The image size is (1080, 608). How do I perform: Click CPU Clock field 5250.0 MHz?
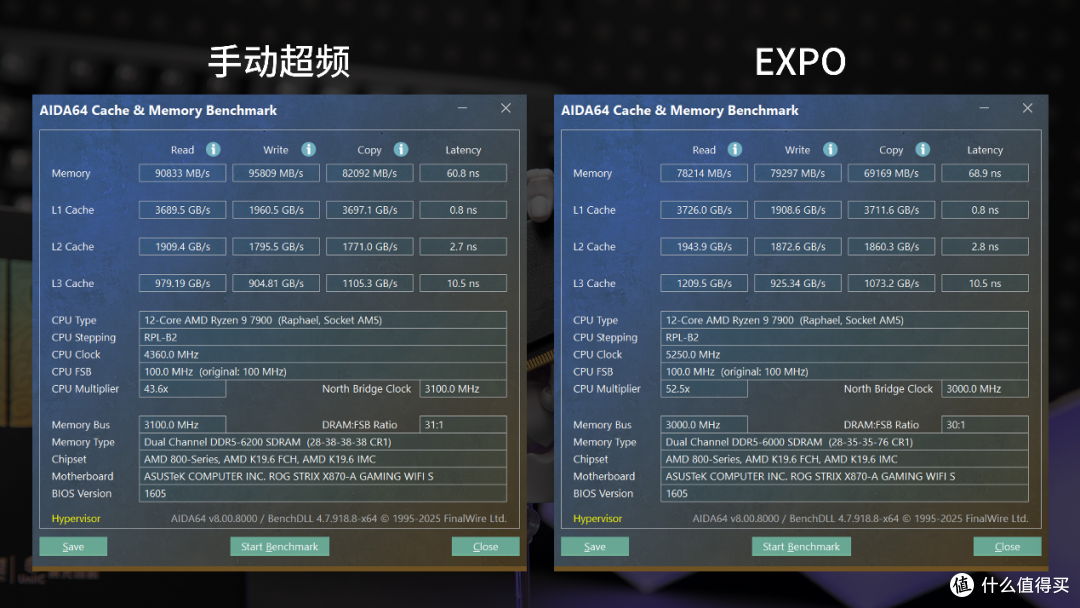pos(844,354)
